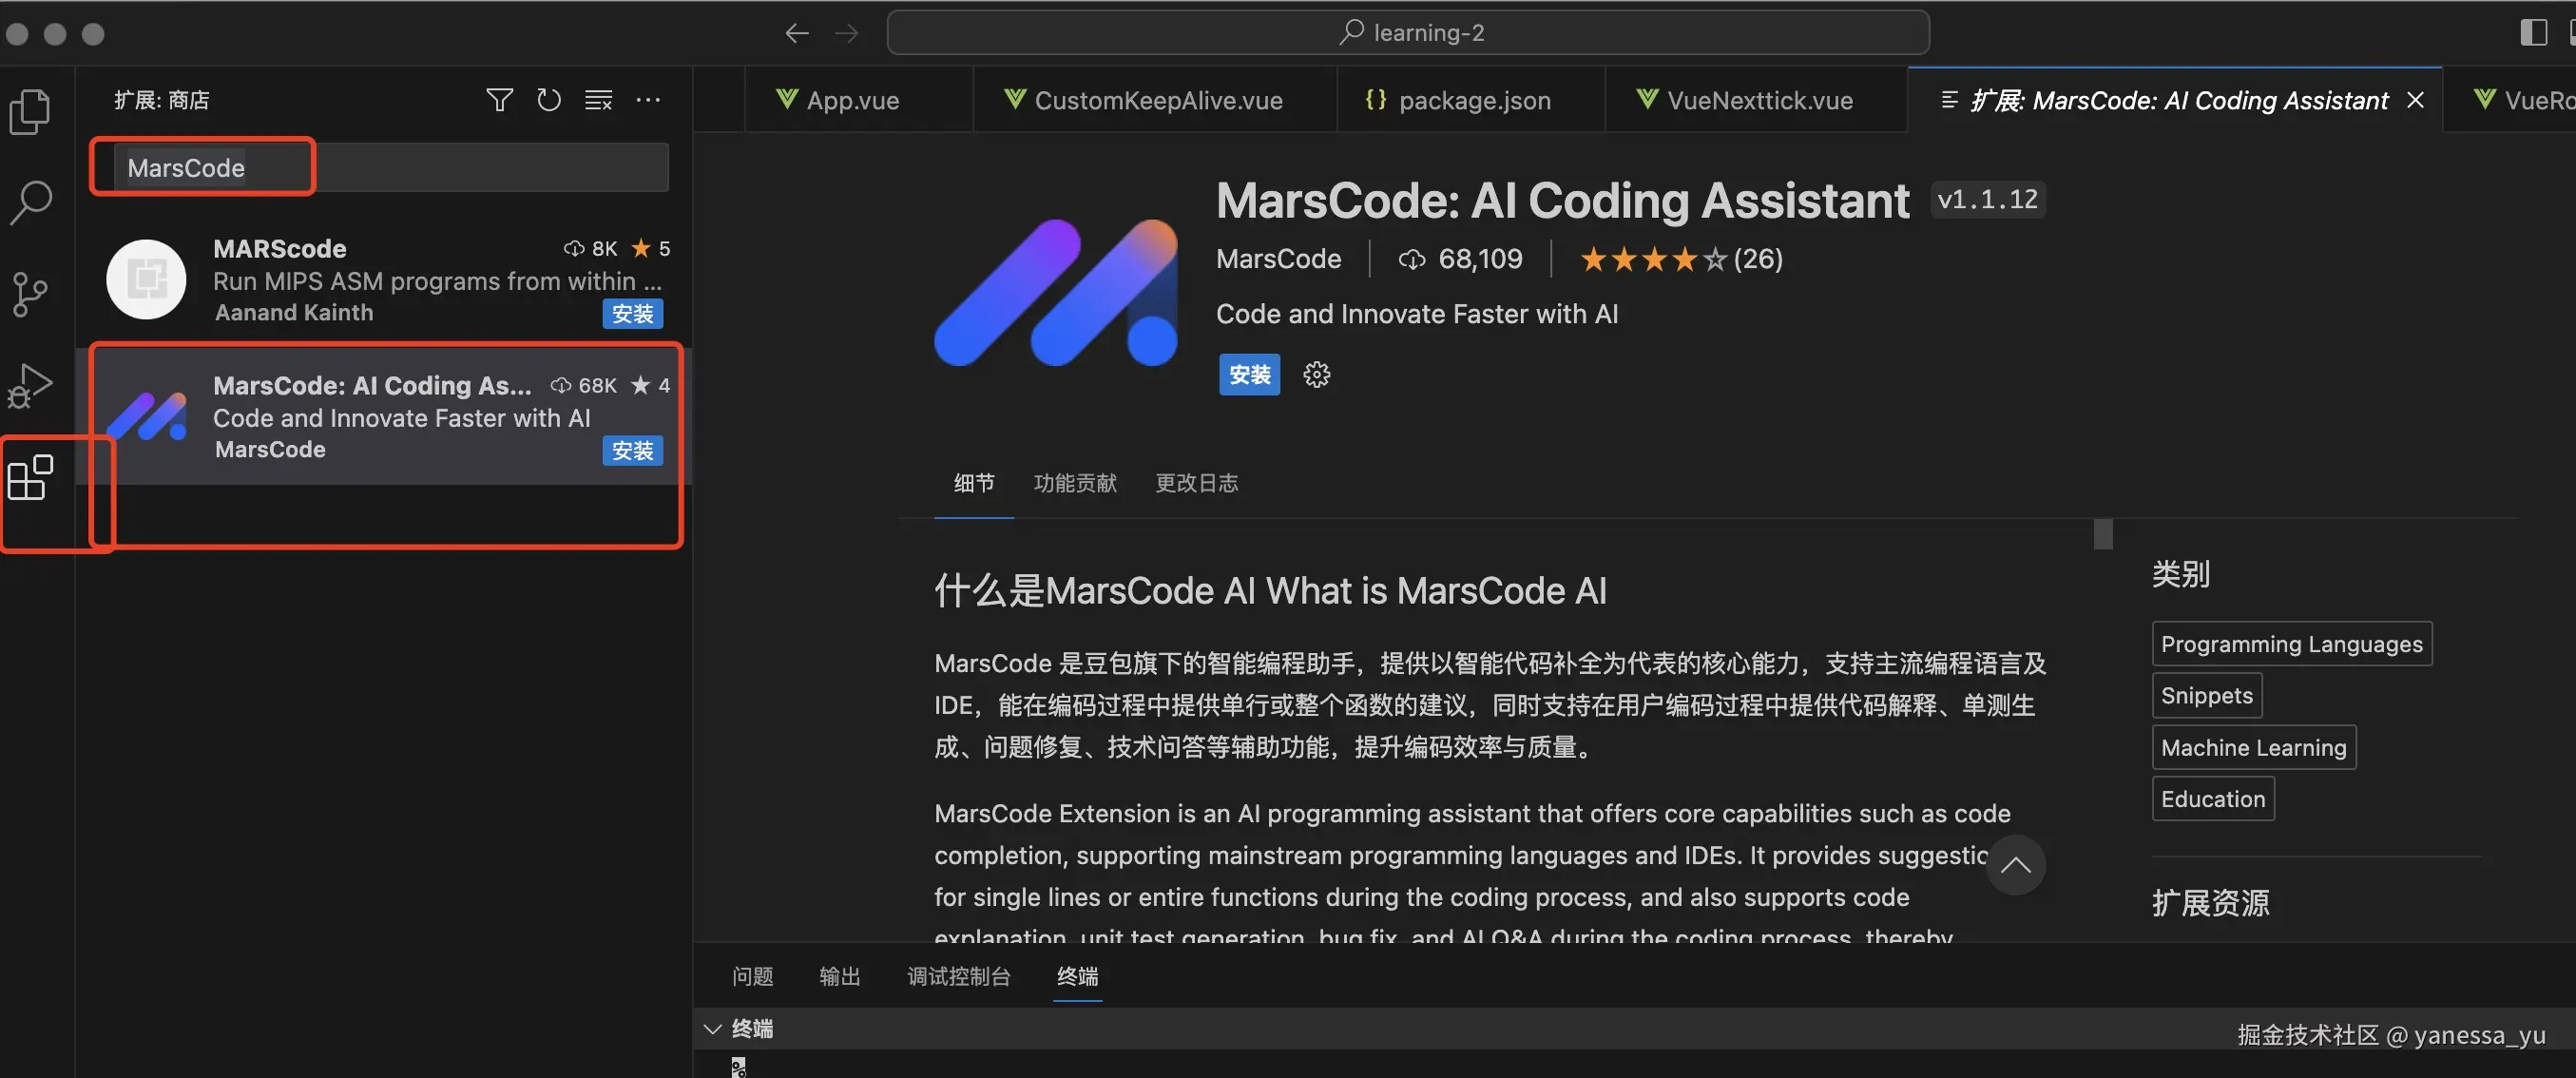Open Run and Debug view

tap(30, 385)
